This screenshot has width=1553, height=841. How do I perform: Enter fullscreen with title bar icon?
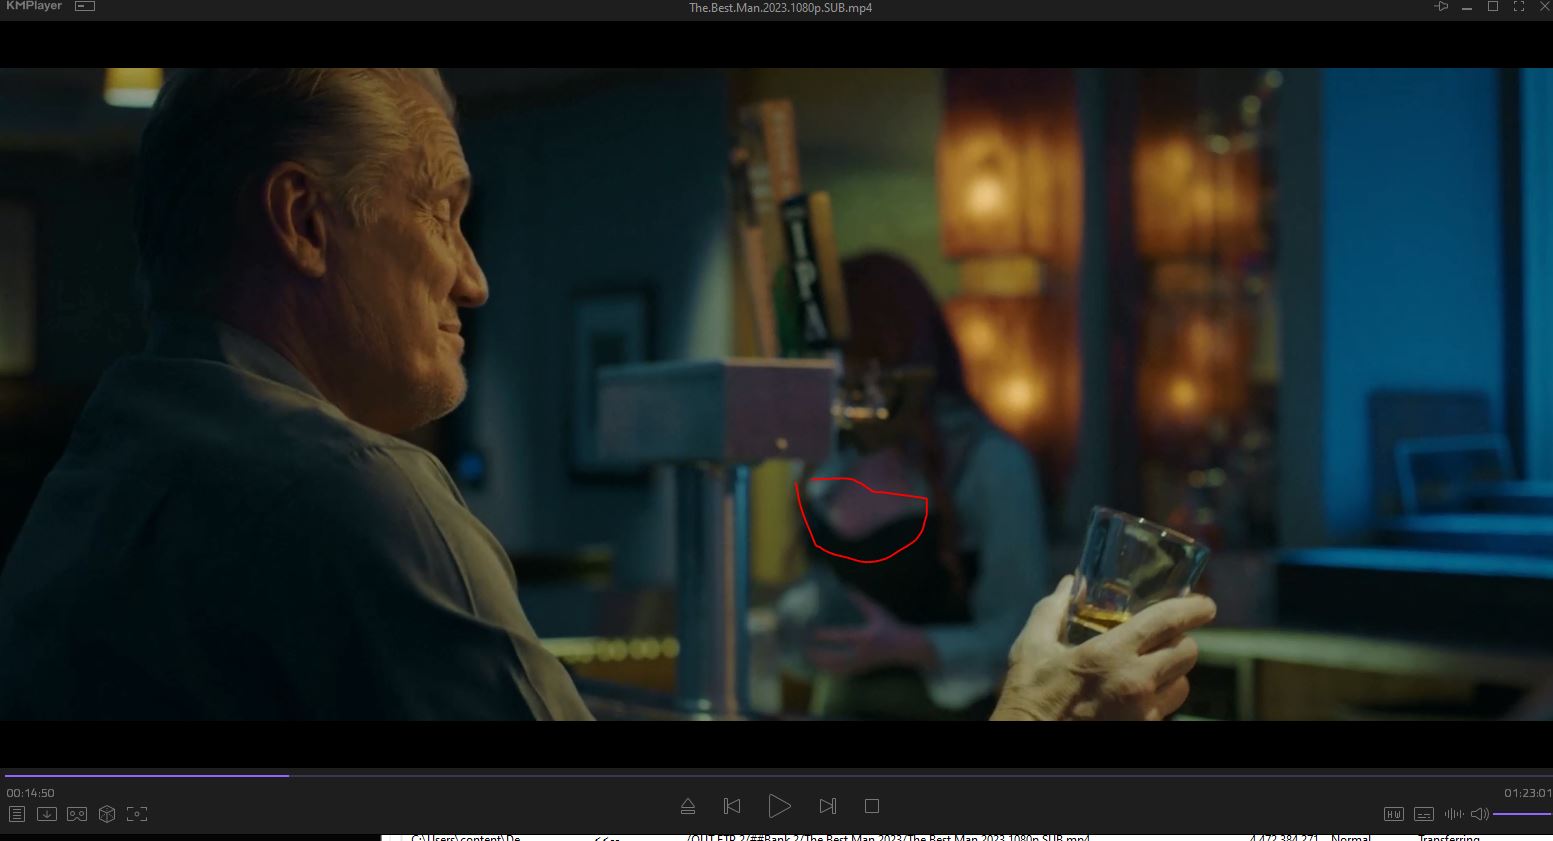click(x=1519, y=7)
